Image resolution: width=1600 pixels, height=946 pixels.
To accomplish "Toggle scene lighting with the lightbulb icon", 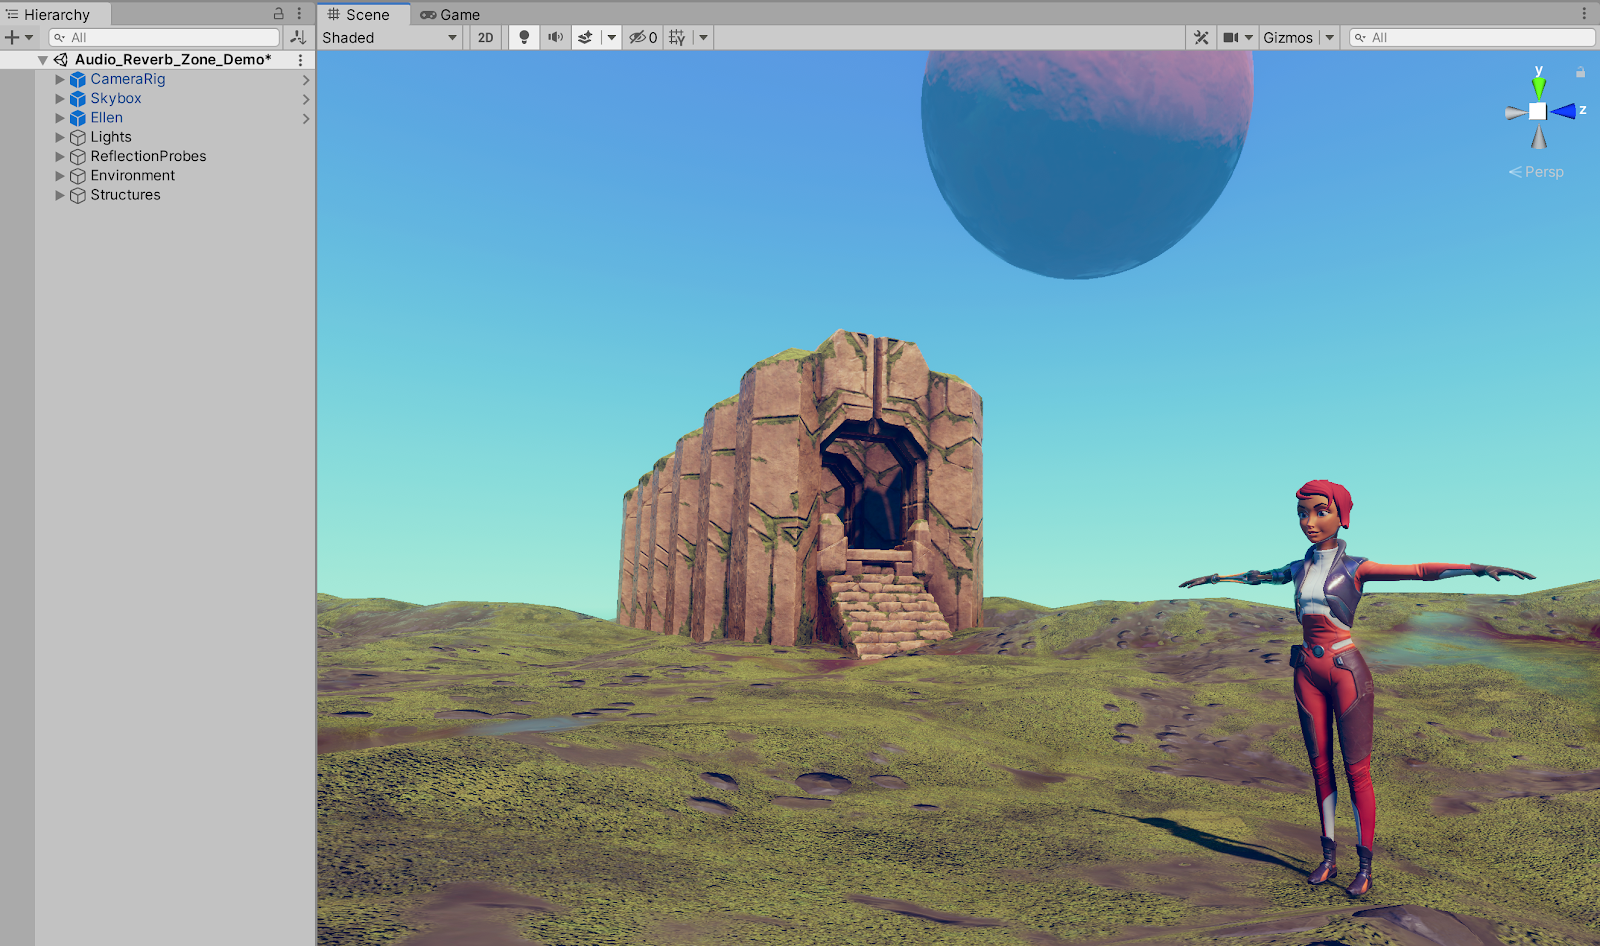I will 524,38.
